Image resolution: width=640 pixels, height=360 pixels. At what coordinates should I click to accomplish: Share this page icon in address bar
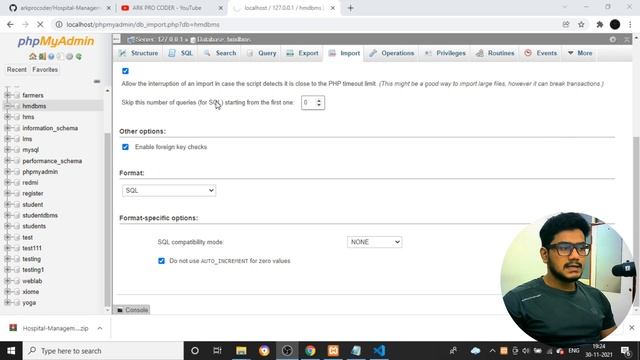point(566,24)
